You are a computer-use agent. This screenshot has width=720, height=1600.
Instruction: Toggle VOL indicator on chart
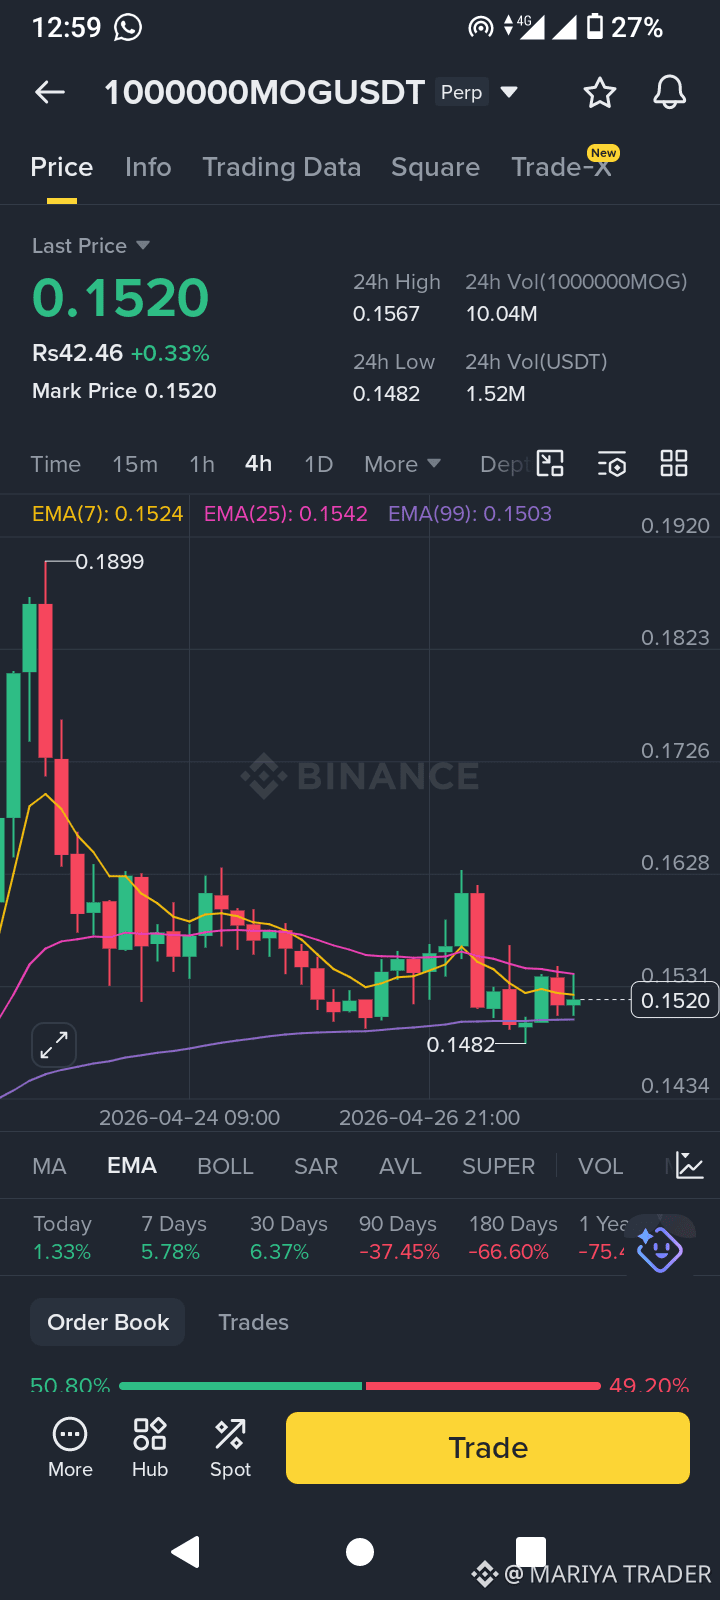(601, 1166)
